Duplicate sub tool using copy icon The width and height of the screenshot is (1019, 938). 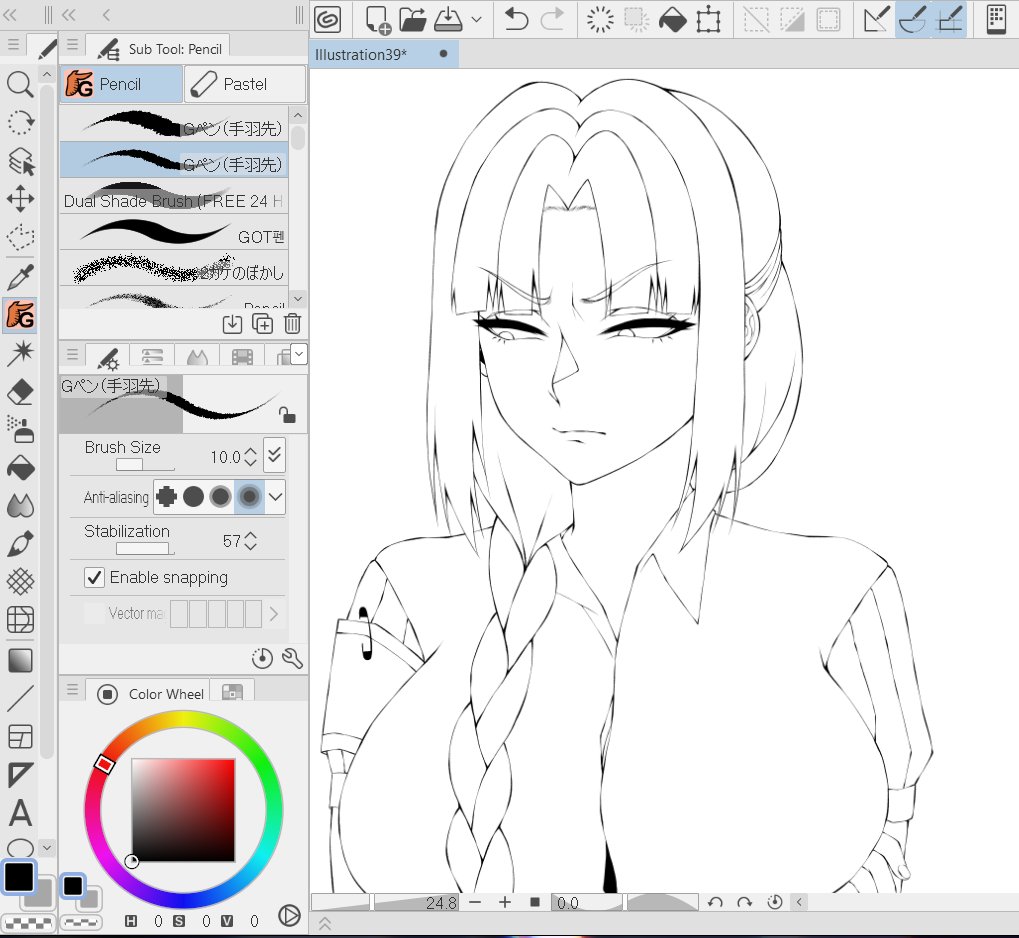tap(263, 324)
